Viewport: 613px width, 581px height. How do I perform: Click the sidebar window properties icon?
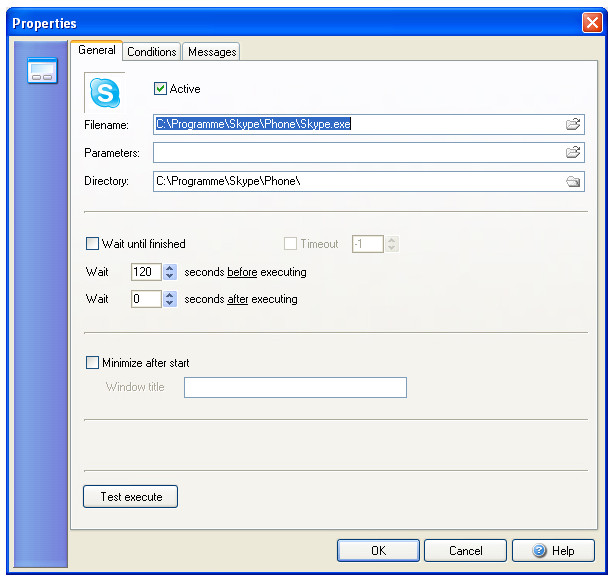coord(42,71)
